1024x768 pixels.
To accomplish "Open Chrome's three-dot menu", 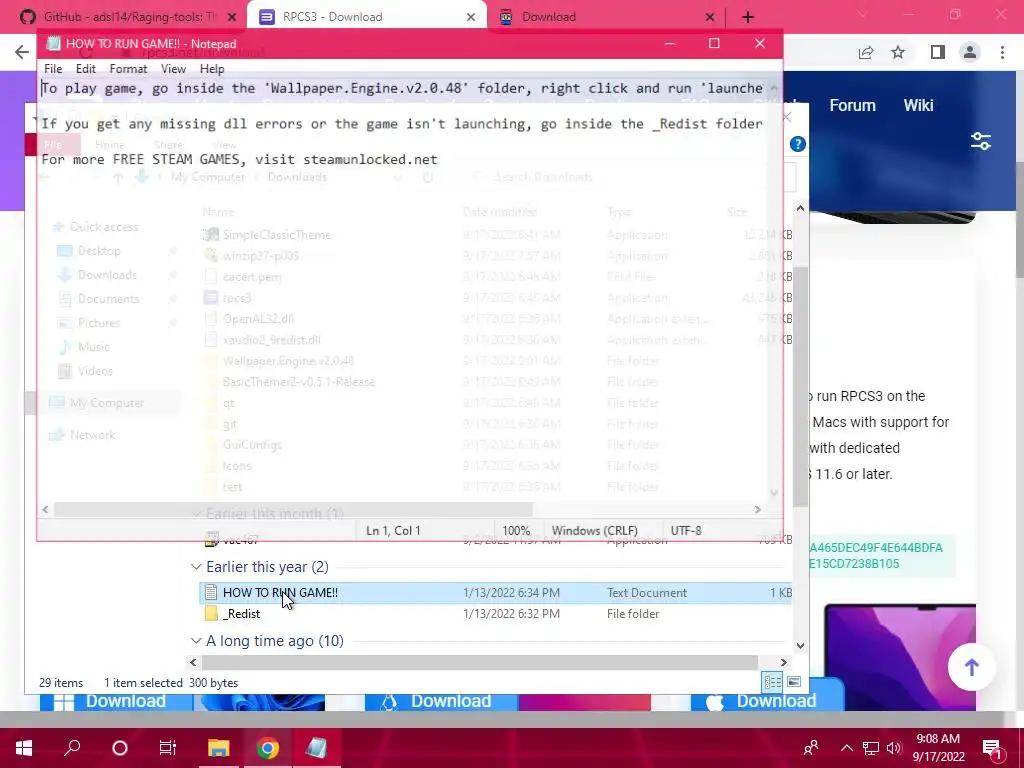I will point(1002,52).
